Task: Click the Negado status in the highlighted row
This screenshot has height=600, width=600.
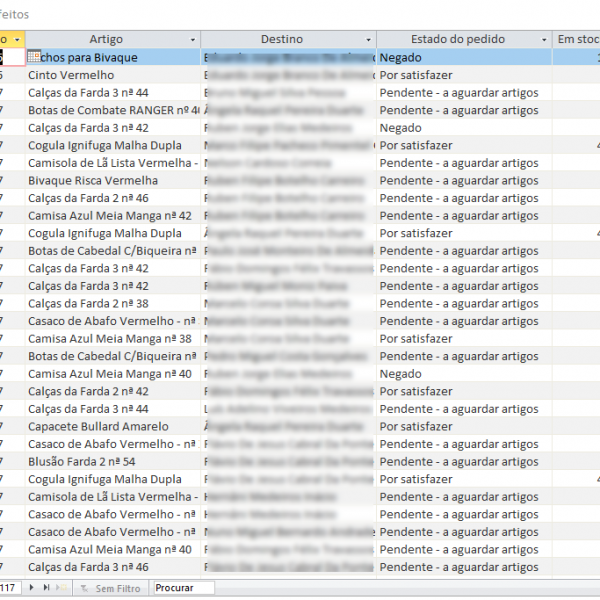Action: (x=400, y=57)
